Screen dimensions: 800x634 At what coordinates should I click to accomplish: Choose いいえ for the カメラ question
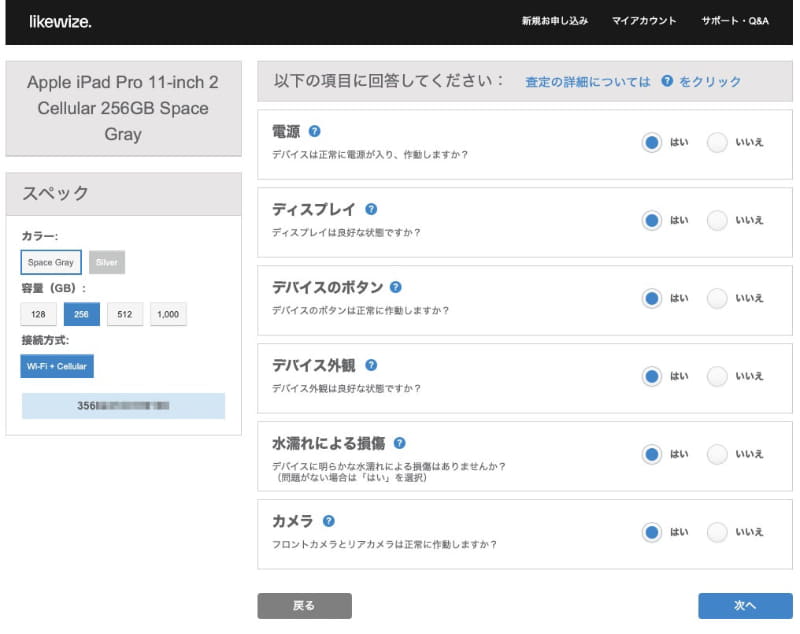pyautogui.click(x=717, y=532)
